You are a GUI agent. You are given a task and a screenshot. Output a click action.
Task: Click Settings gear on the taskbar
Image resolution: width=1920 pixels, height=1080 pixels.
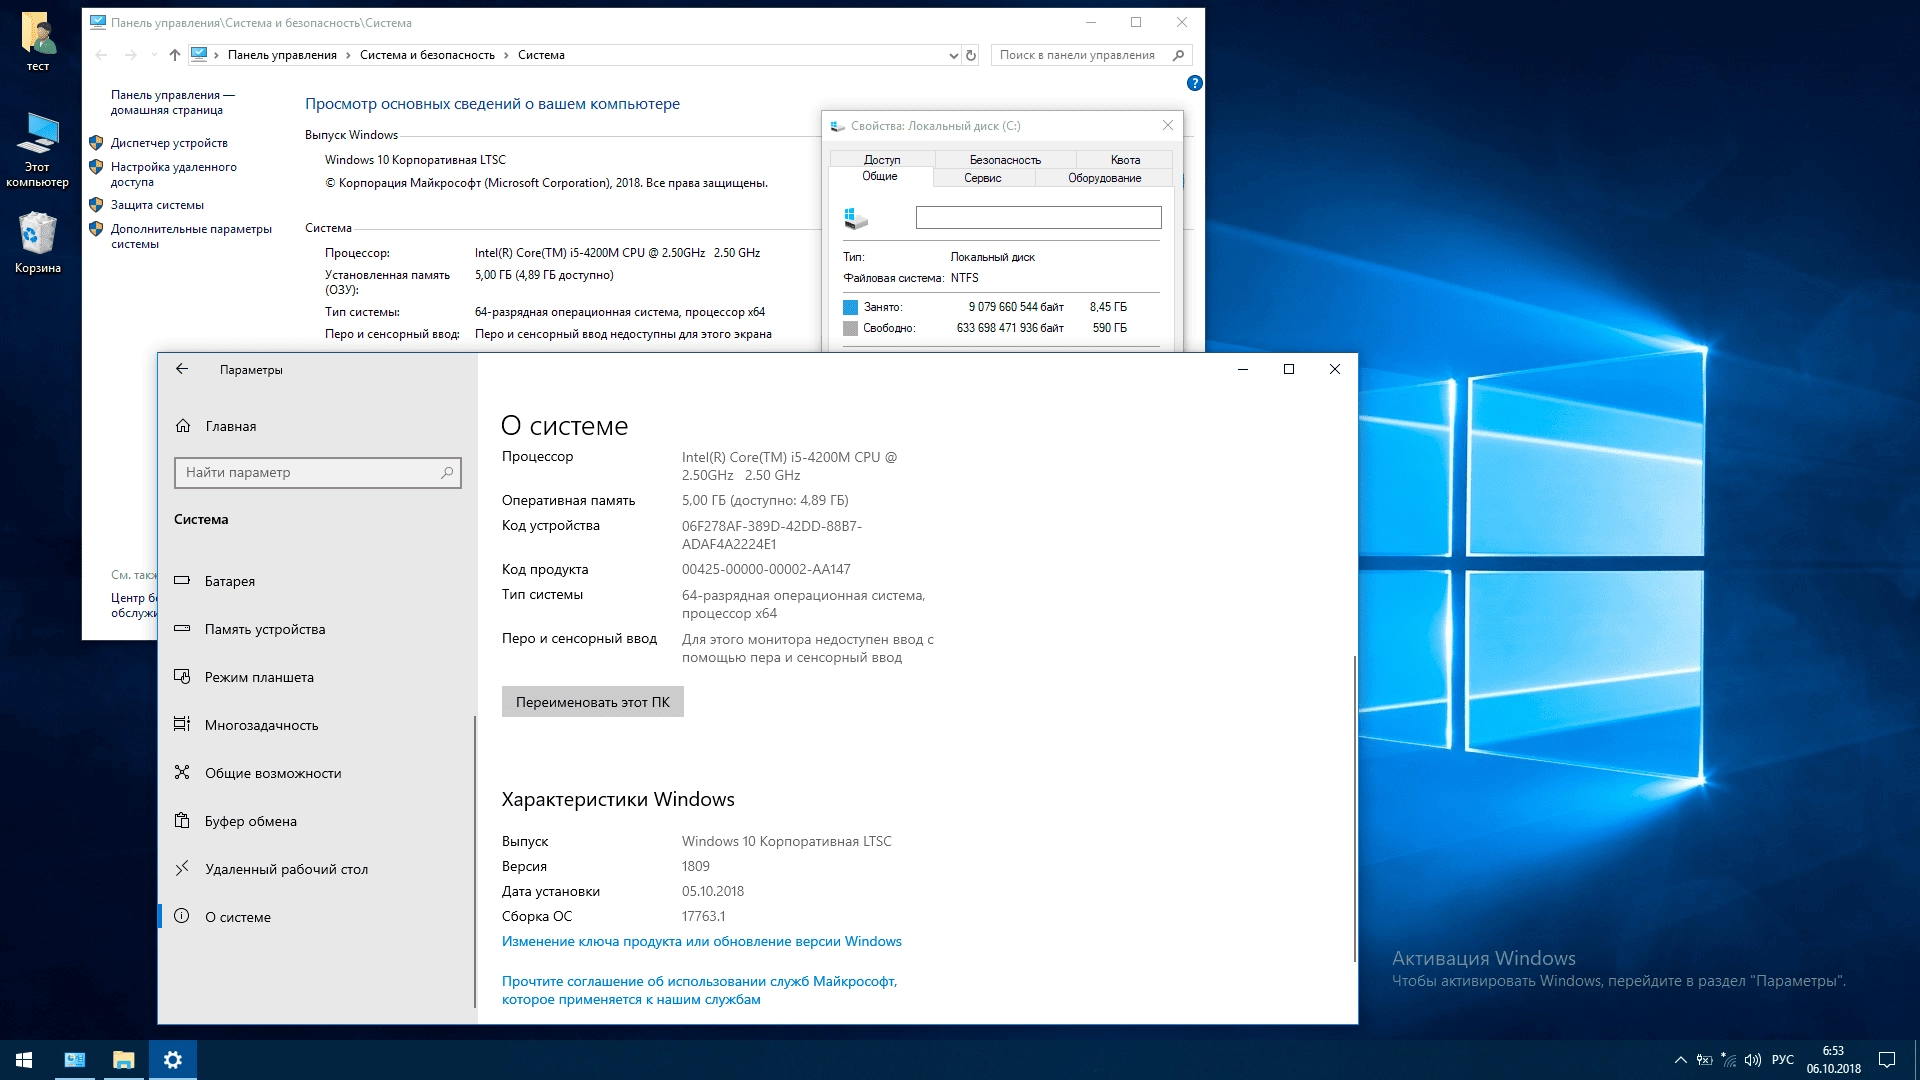173,1060
